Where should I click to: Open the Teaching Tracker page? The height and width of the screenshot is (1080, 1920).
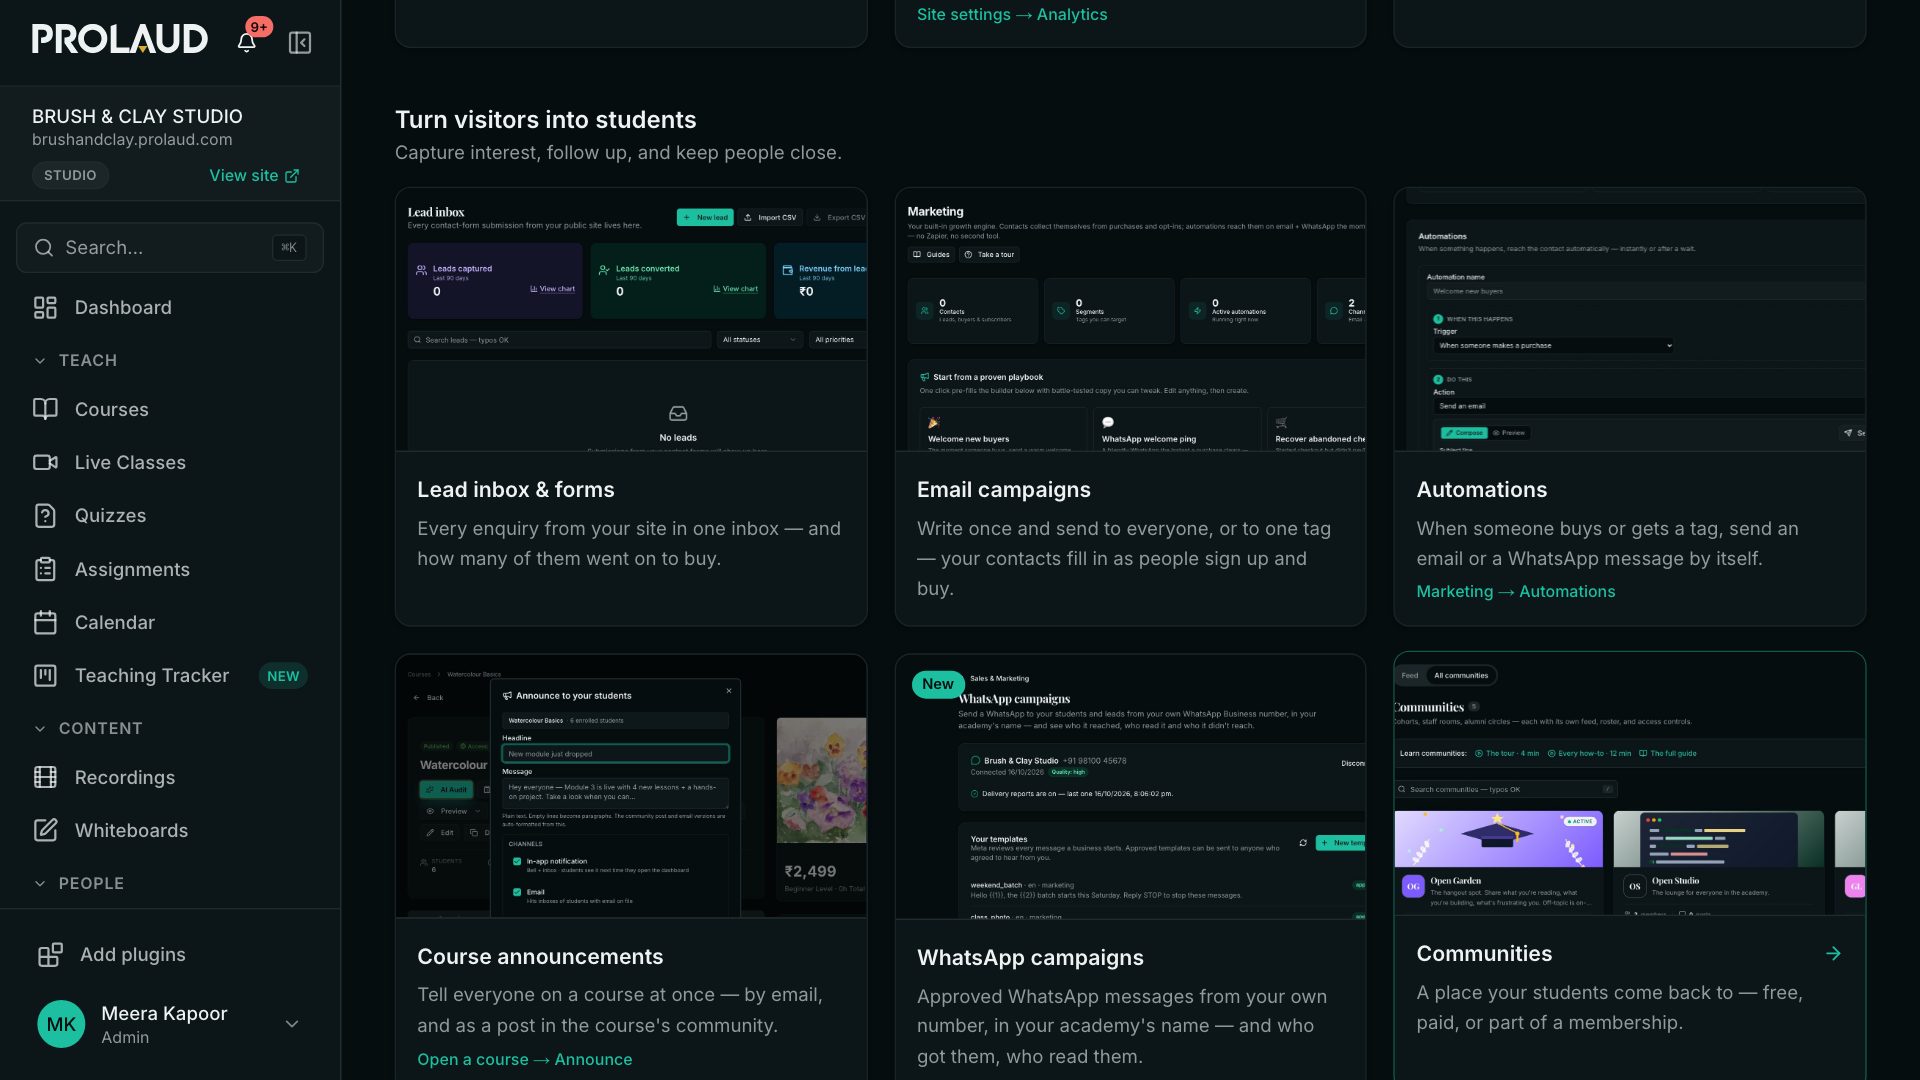(170, 675)
